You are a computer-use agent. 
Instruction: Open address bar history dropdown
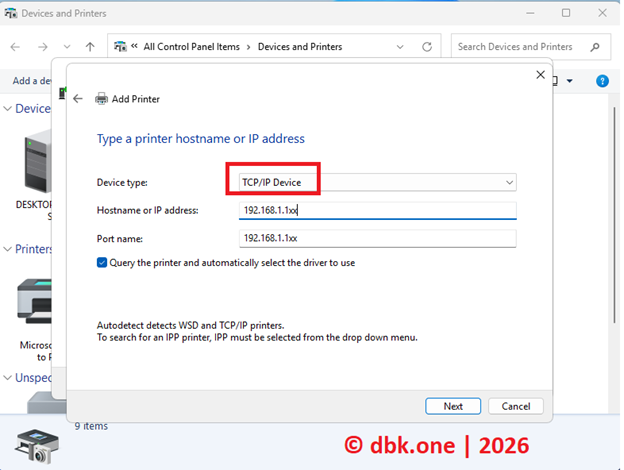point(400,47)
